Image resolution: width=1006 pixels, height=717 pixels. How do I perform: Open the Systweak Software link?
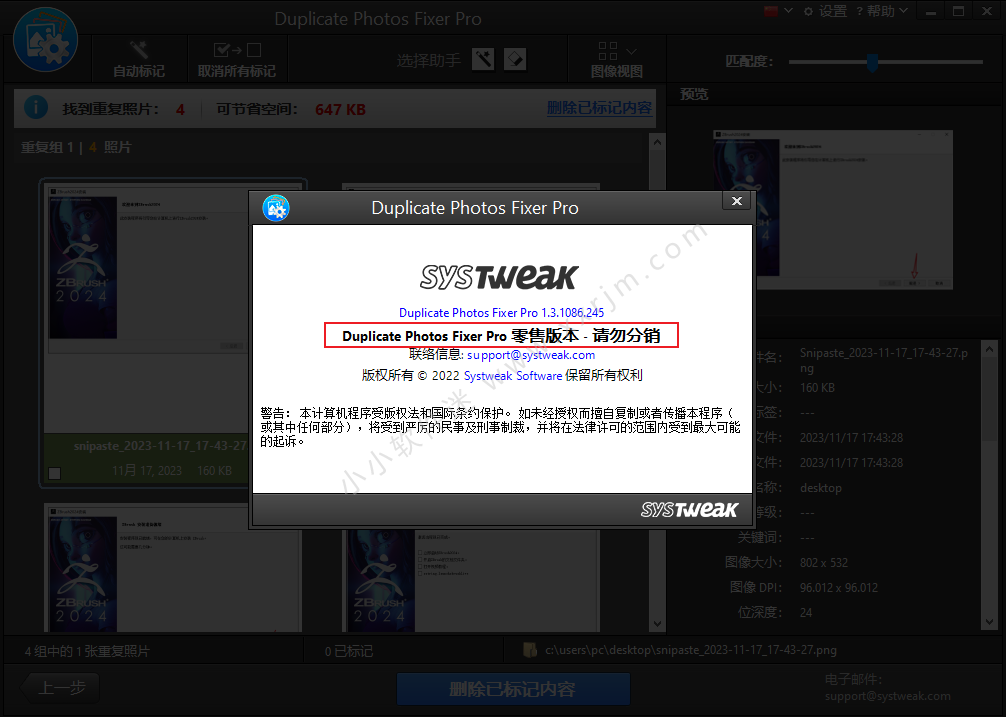[x=513, y=376]
